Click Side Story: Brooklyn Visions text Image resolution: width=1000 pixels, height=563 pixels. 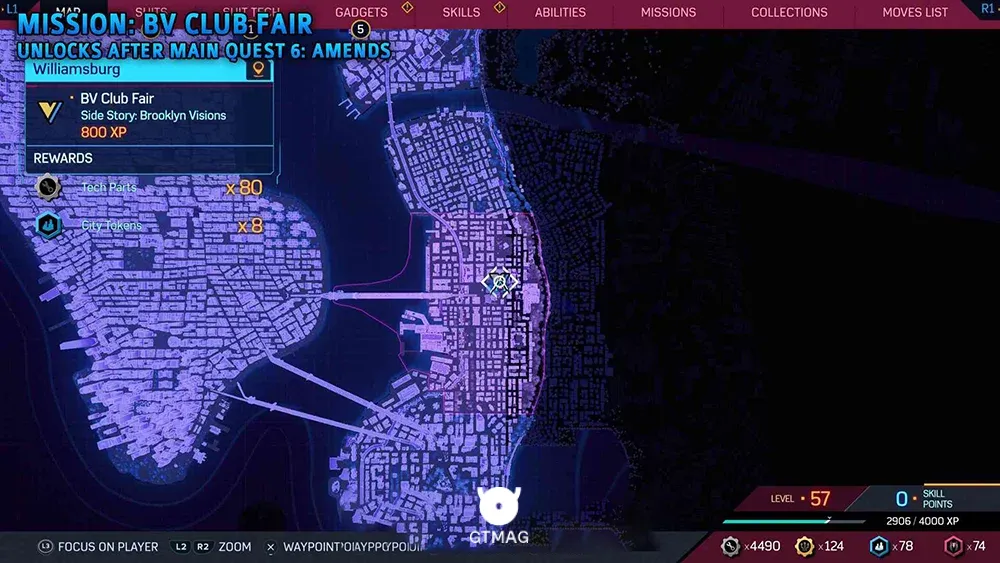pyautogui.click(x=153, y=115)
